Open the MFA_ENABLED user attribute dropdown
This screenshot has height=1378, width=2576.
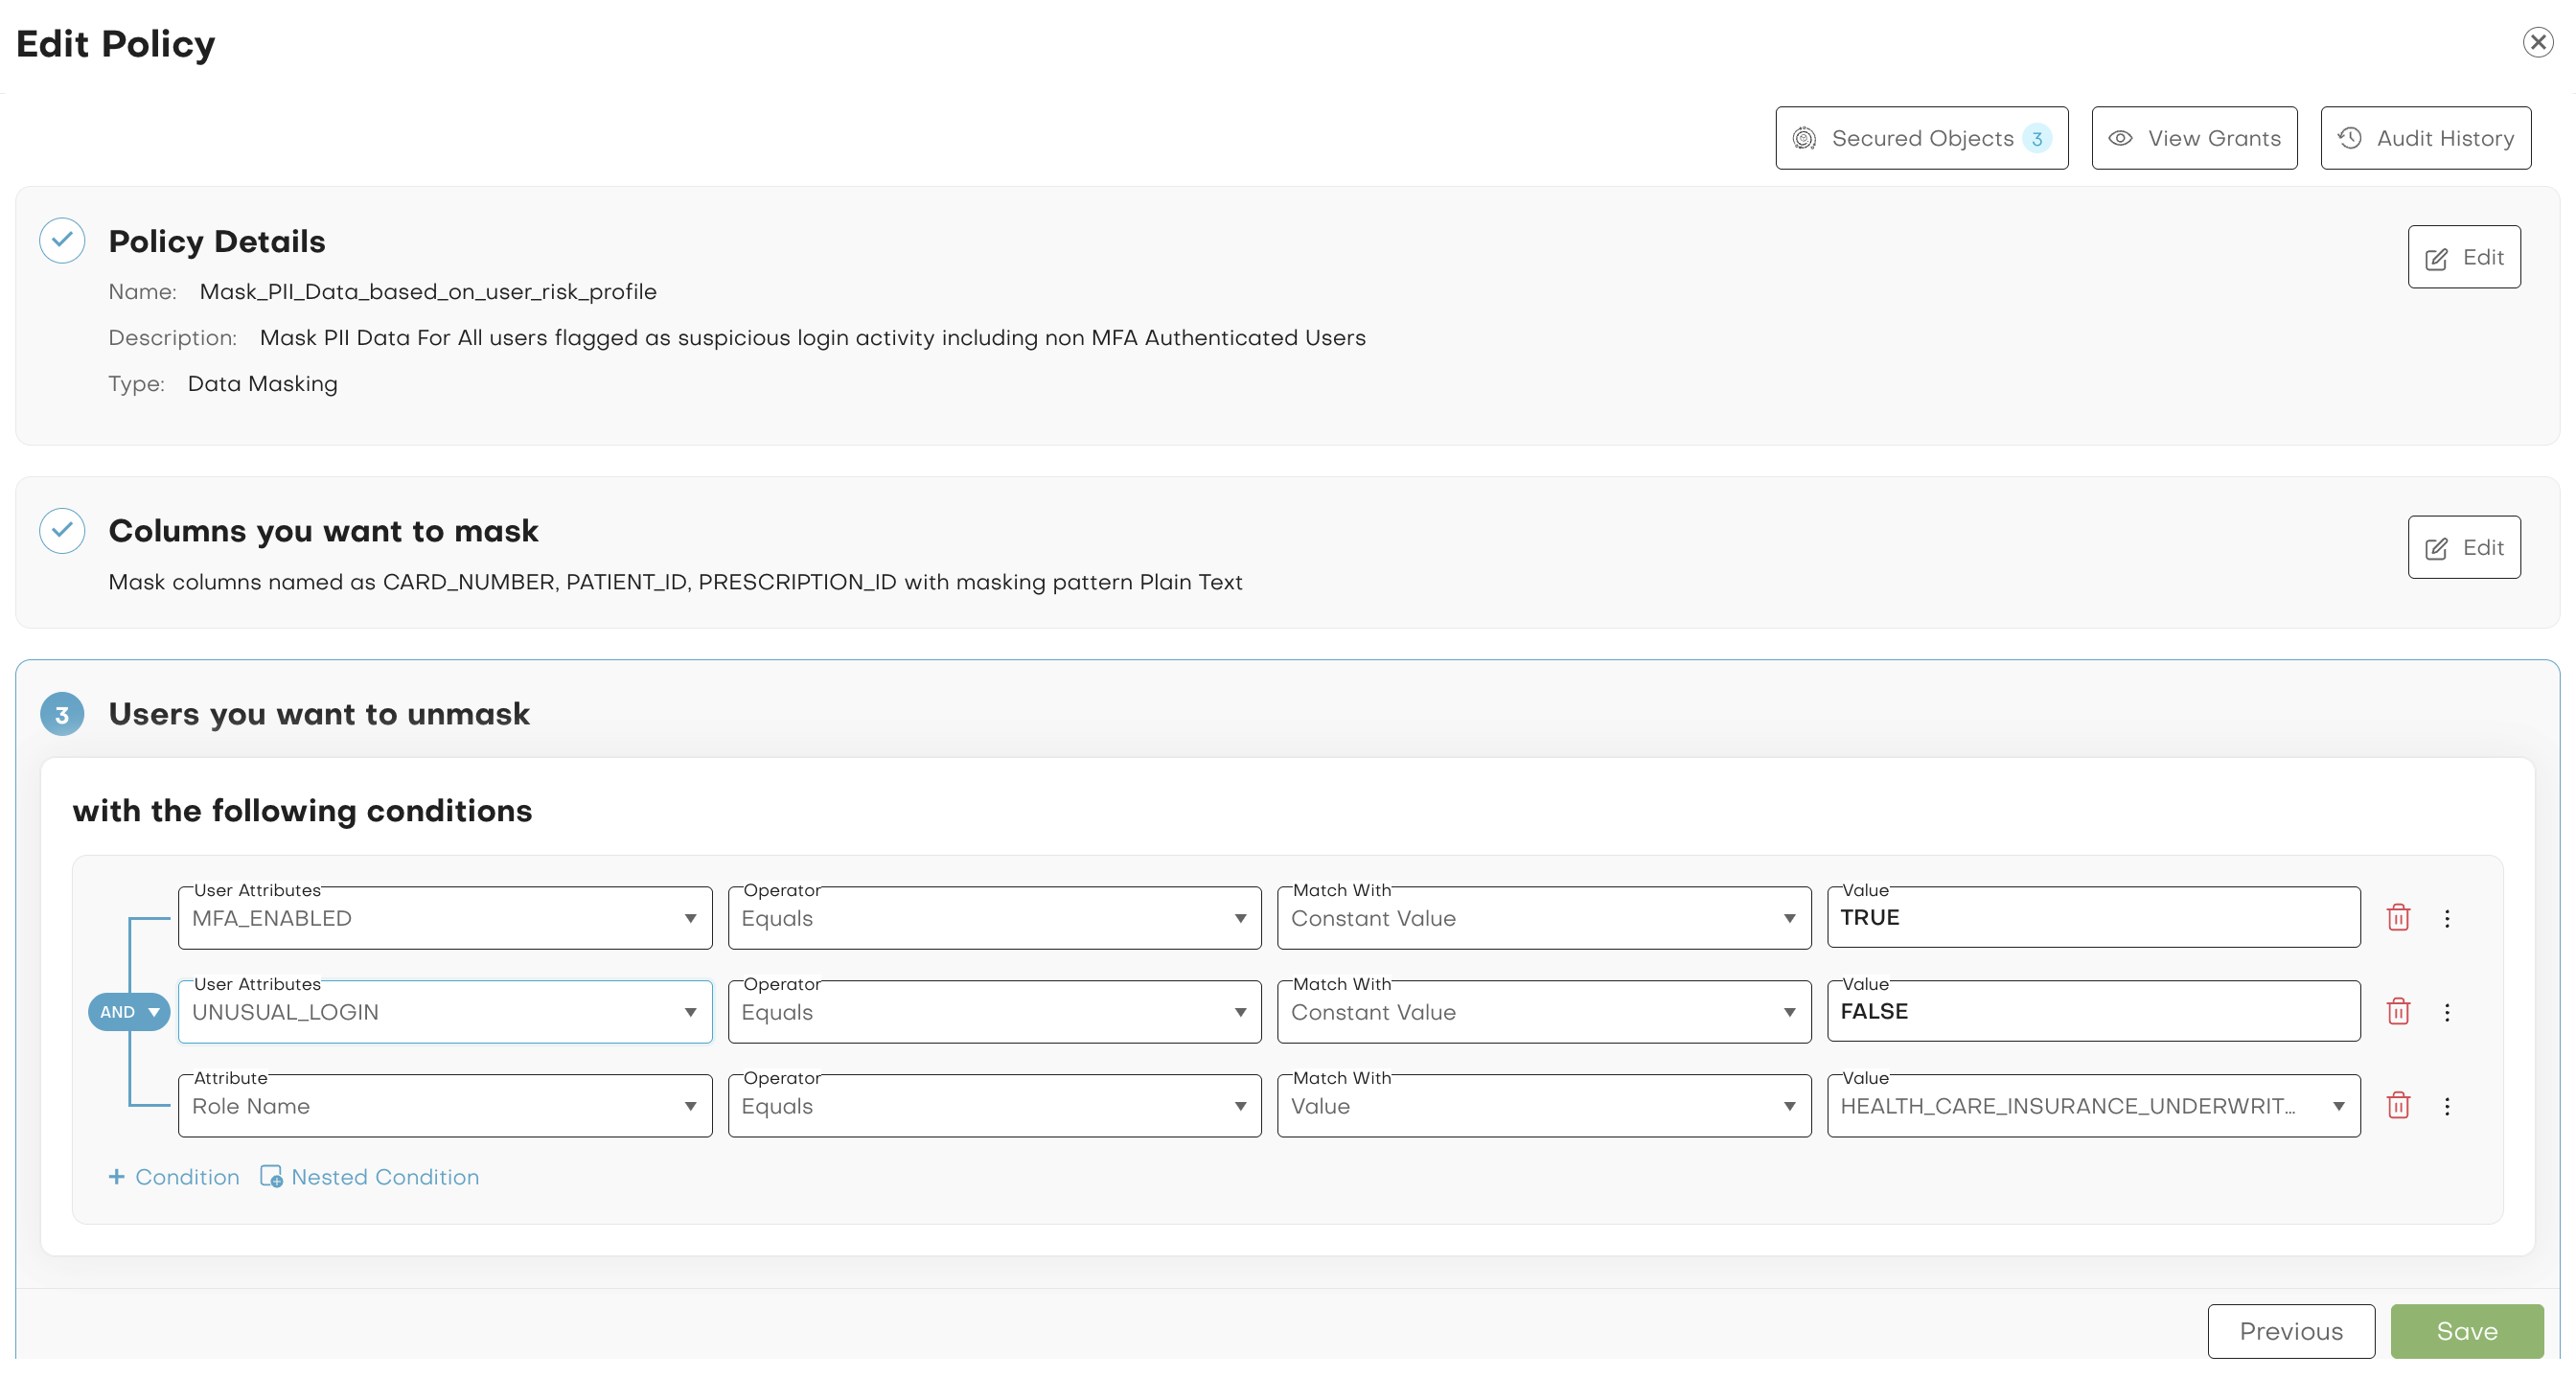[x=444, y=918]
